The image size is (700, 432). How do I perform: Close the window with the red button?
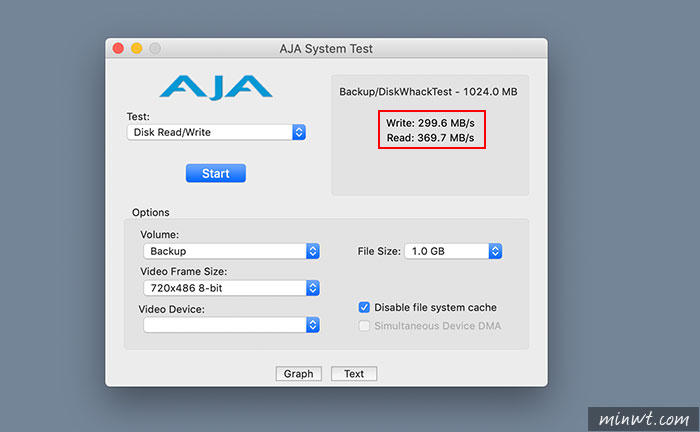pos(118,48)
